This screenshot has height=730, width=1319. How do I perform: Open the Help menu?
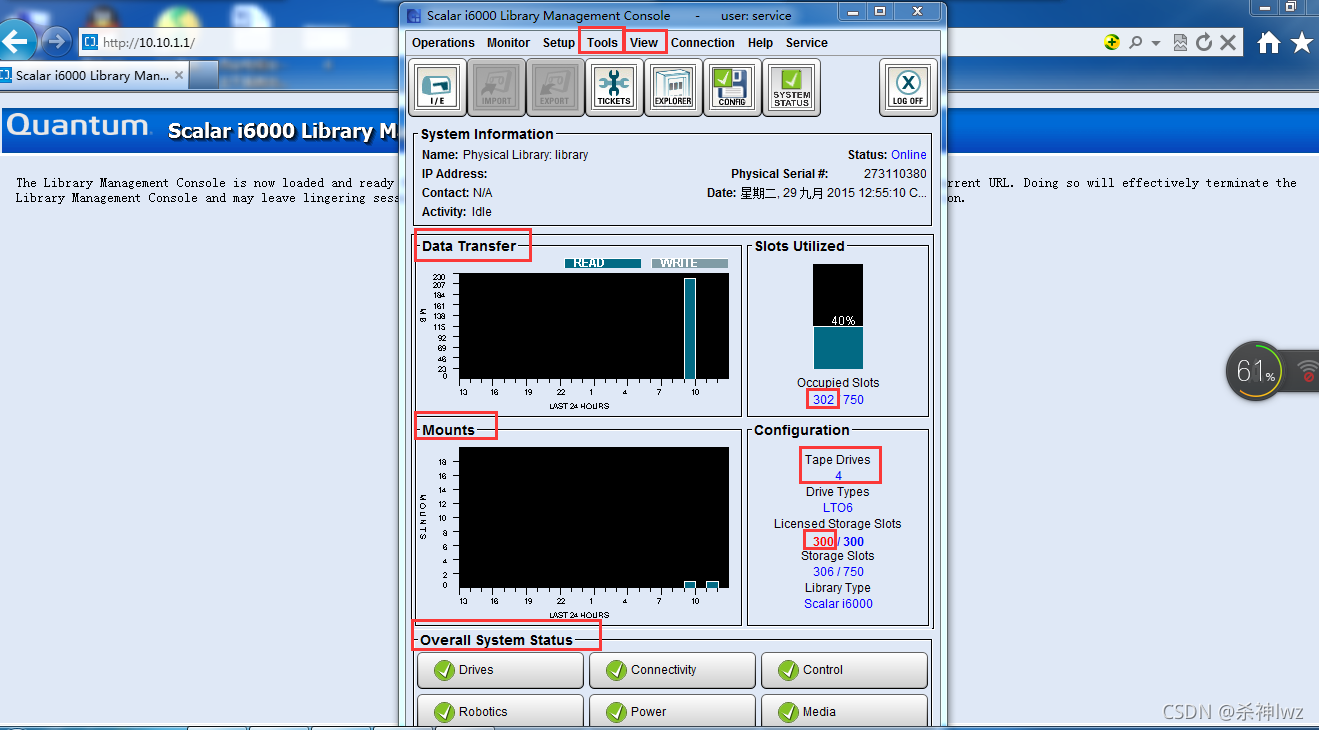click(760, 43)
